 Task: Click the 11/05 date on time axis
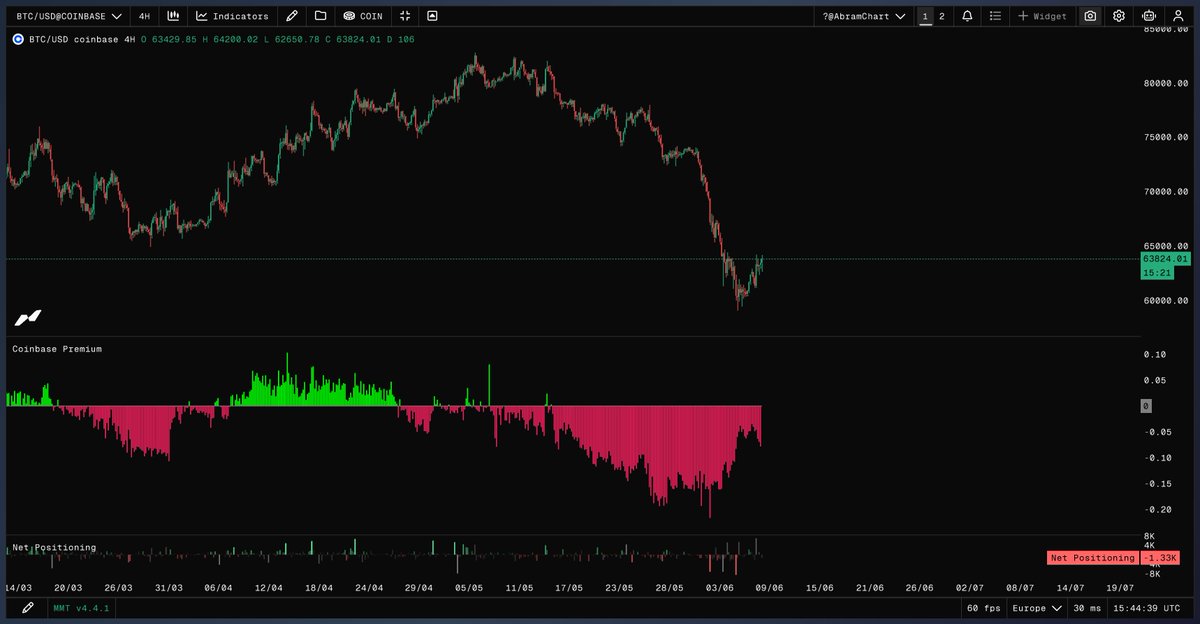point(519,588)
